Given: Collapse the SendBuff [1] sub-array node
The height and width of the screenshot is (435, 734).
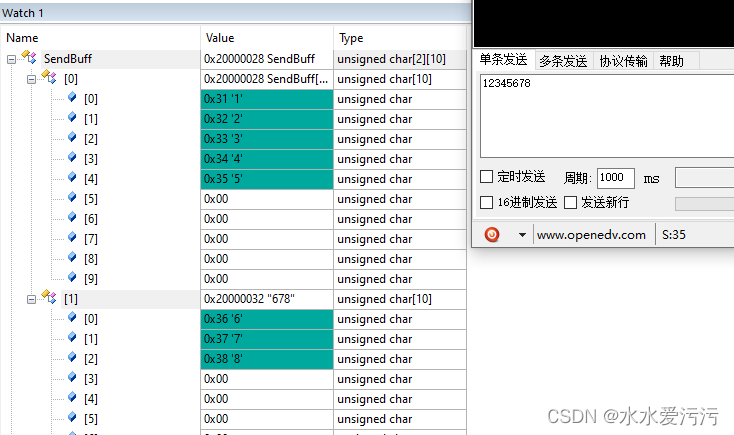Looking at the screenshot, I should 31,299.
